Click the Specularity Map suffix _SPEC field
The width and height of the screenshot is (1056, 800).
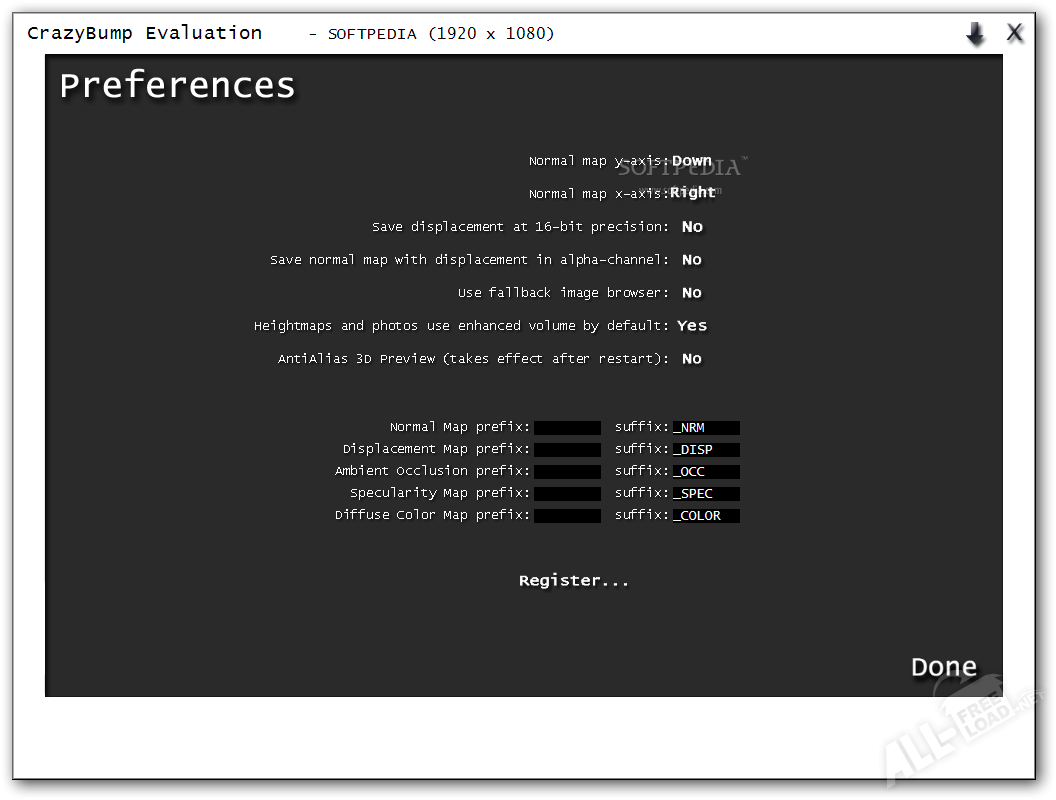coord(706,494)
